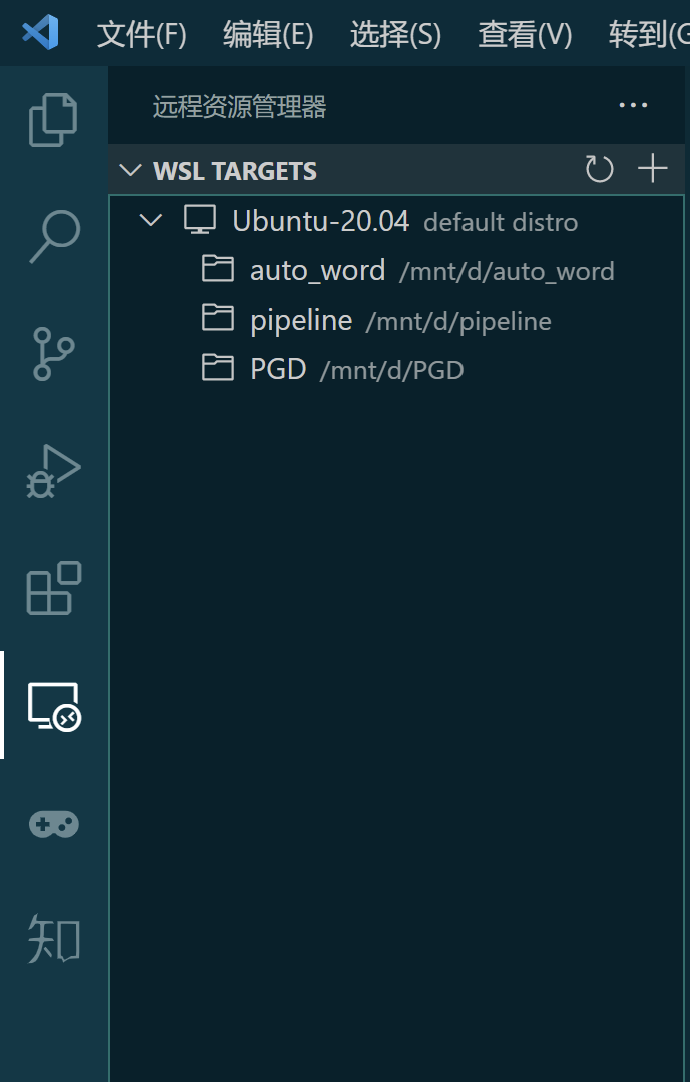690x1082 pixels.
Task: Collapse the Ubuntu-20.04 distro tree
Action: [x=149, y=221]
